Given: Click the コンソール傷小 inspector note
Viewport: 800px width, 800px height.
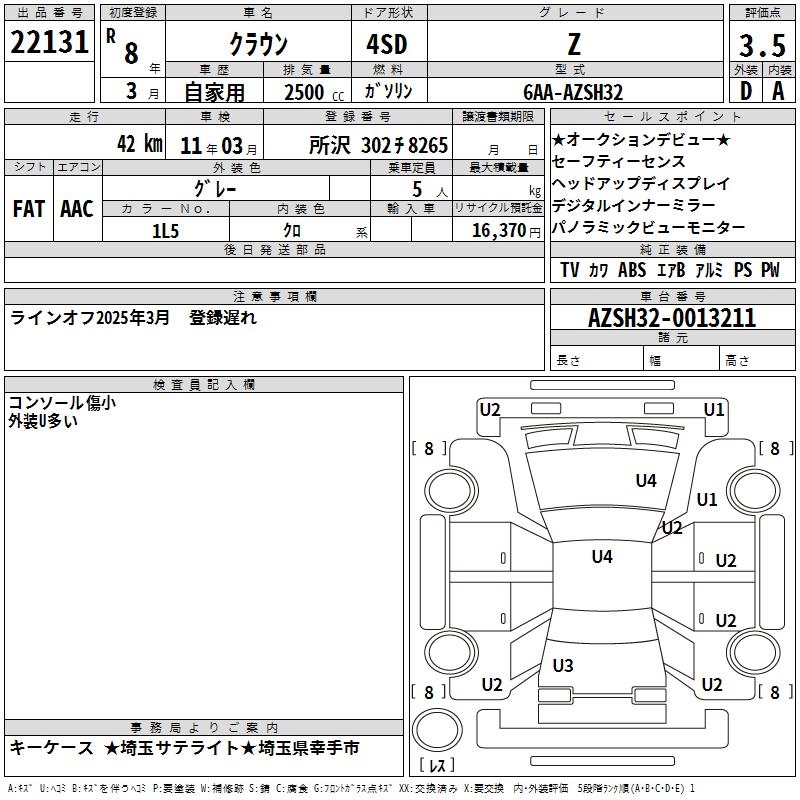Looking at the screenshot, I should coord(62,403).
